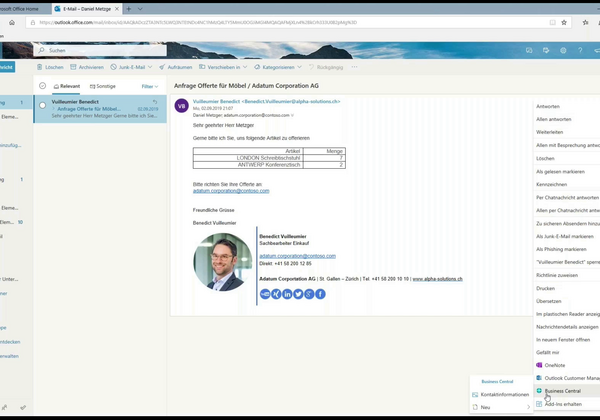Click sender Vuilleumier Benedict email link
The height and width of the screenshot is (420, 600).
pos(266,101)
